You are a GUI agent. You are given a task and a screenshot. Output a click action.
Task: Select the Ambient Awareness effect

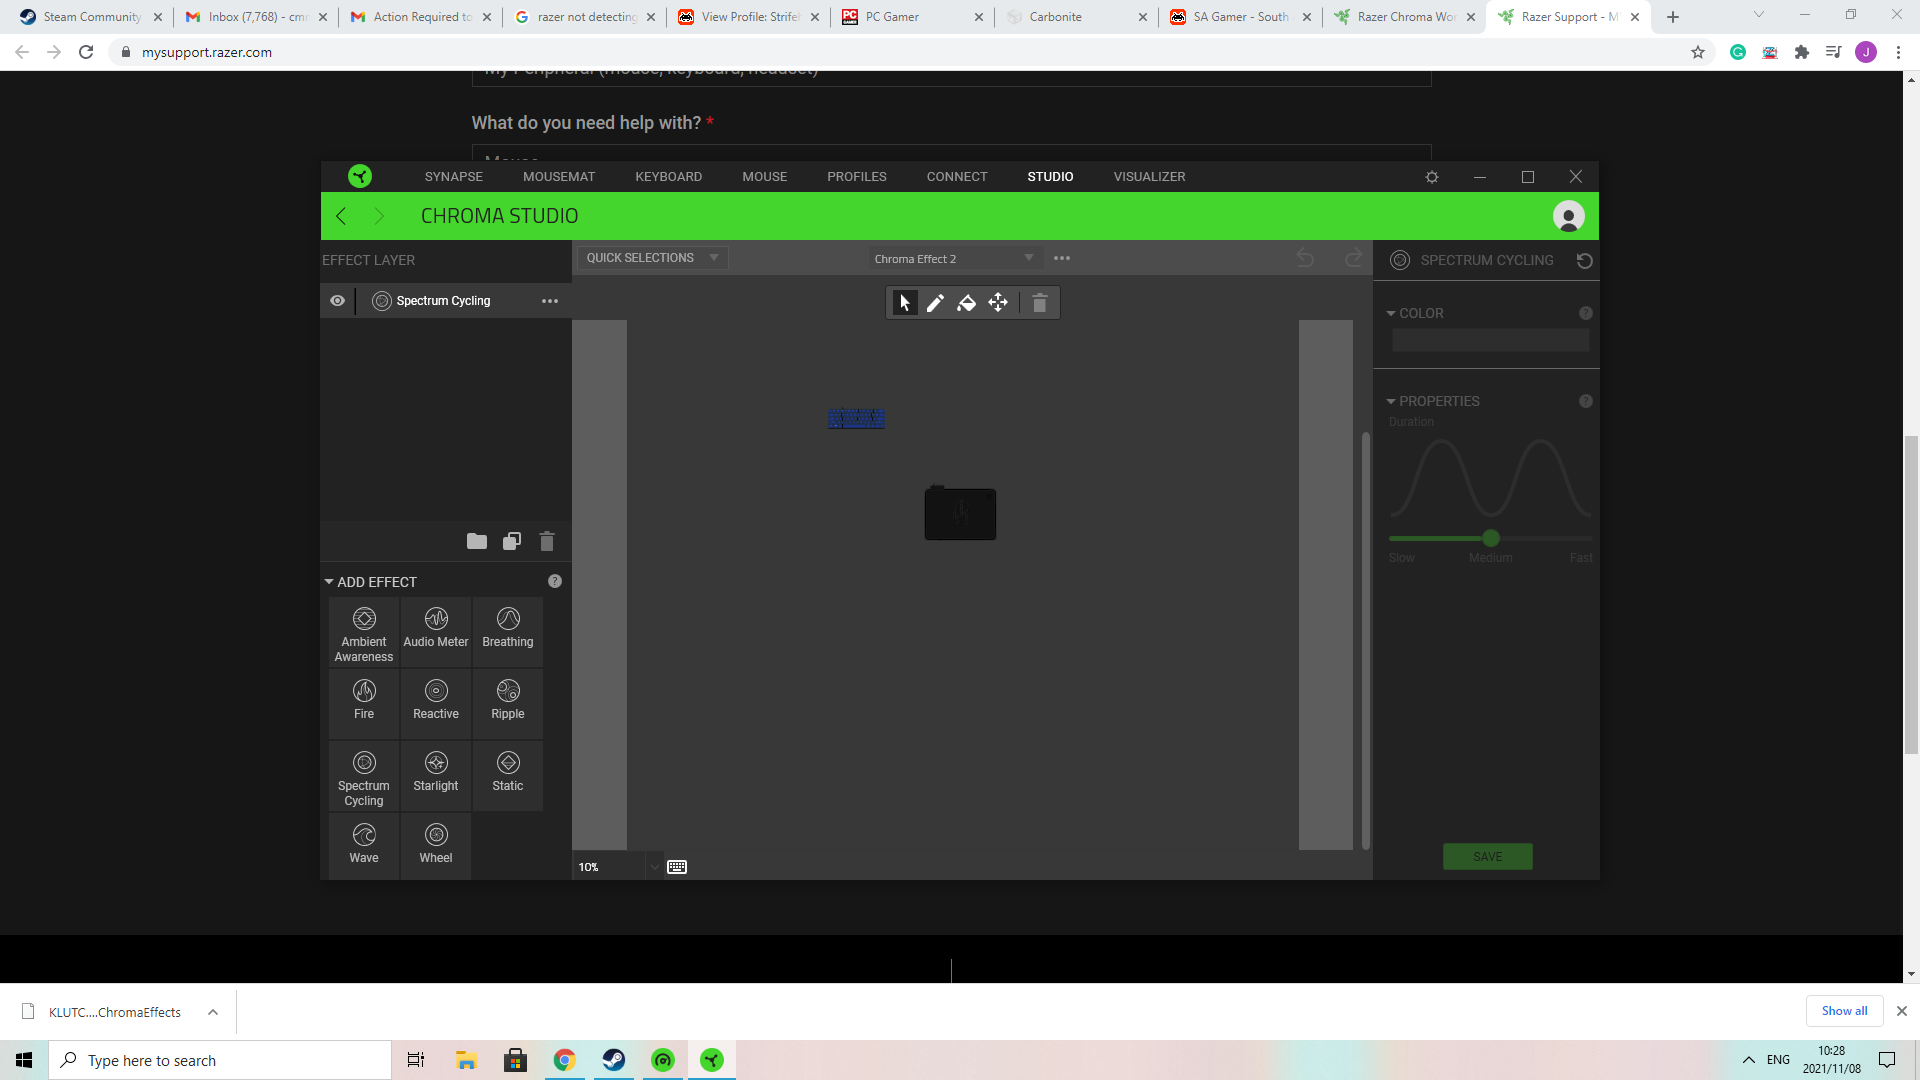click(364, 633)
